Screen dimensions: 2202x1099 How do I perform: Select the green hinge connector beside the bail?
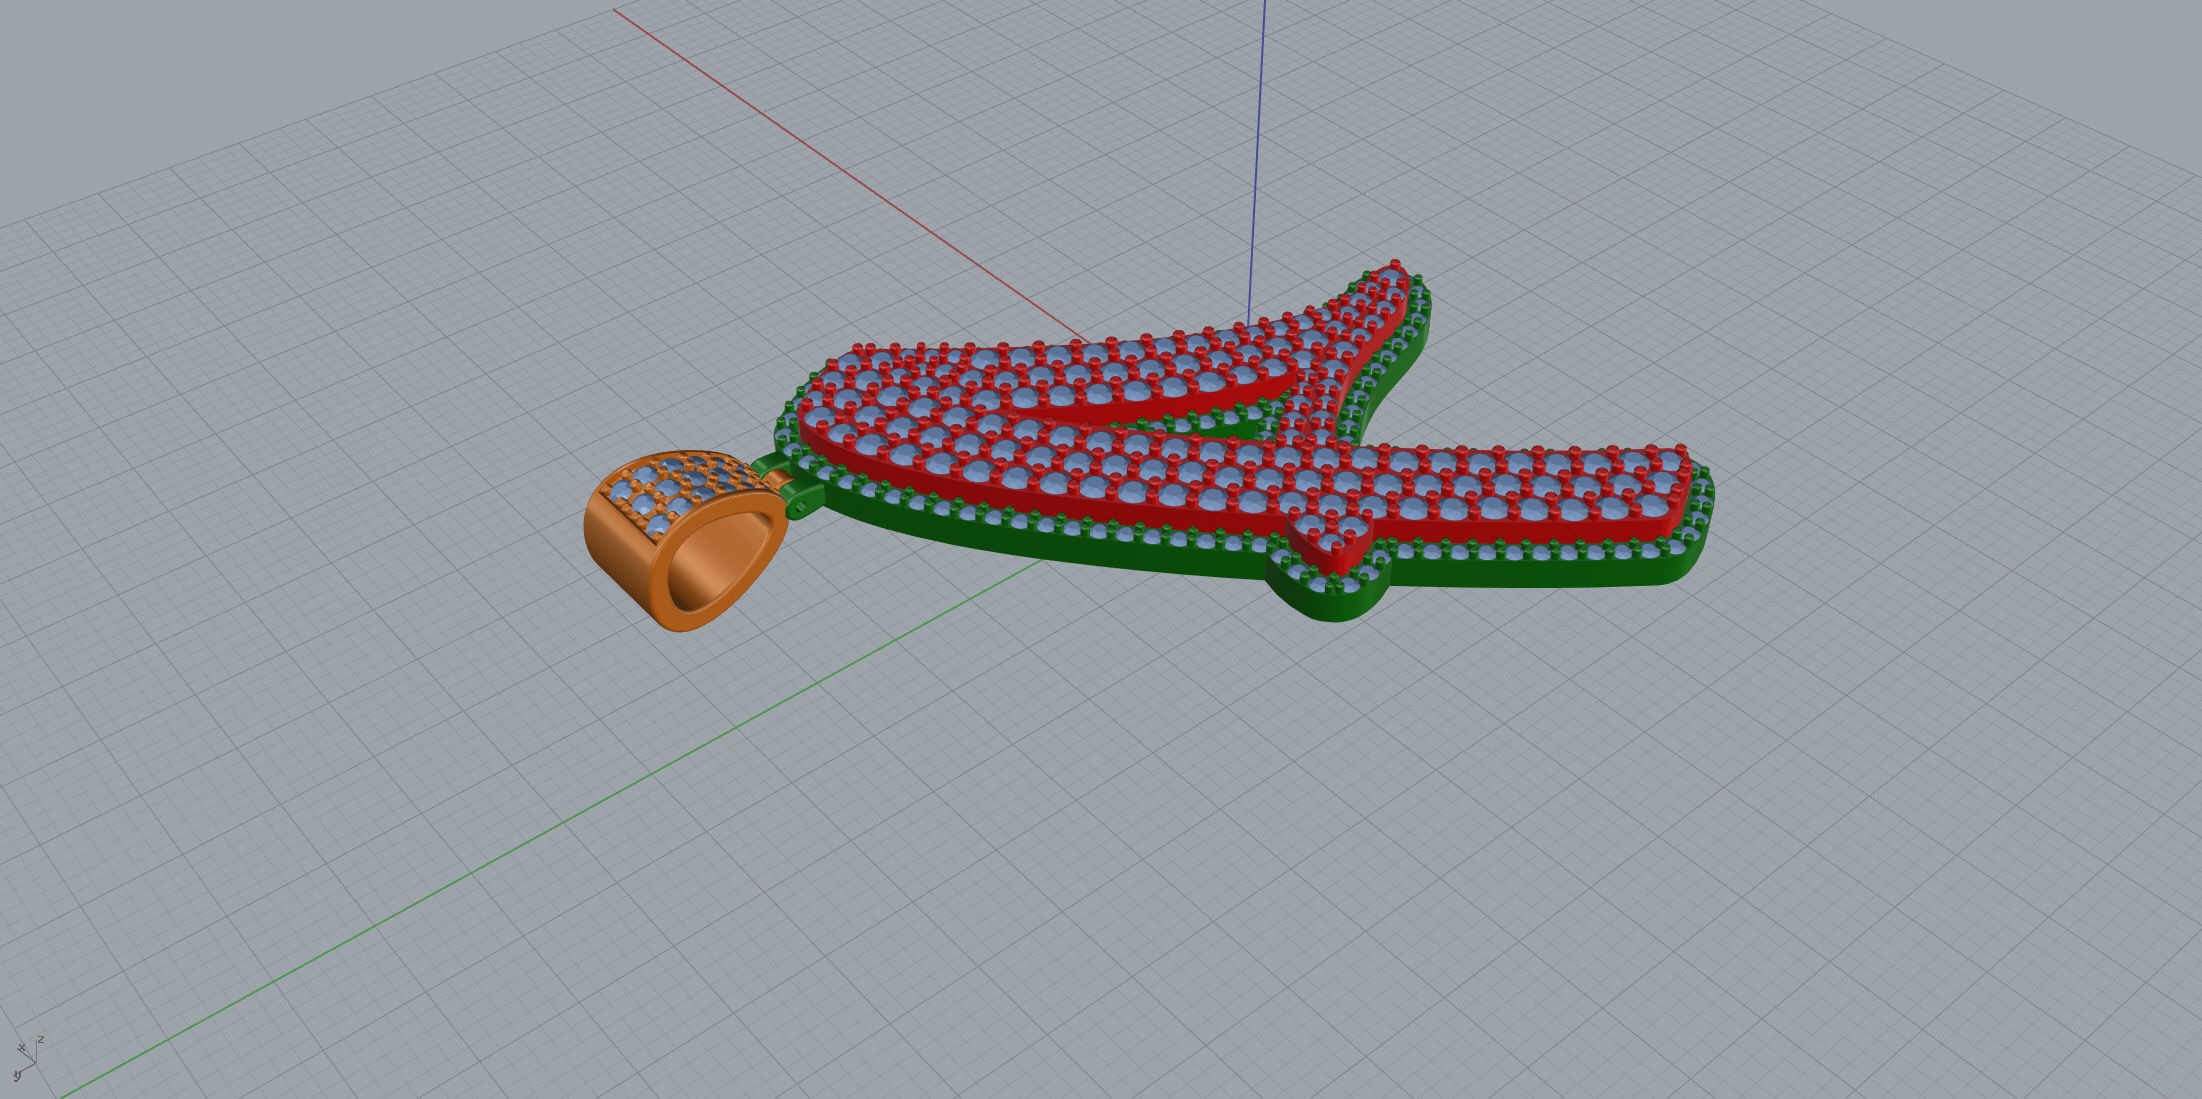pyautogui.click(x=802, y=497)
